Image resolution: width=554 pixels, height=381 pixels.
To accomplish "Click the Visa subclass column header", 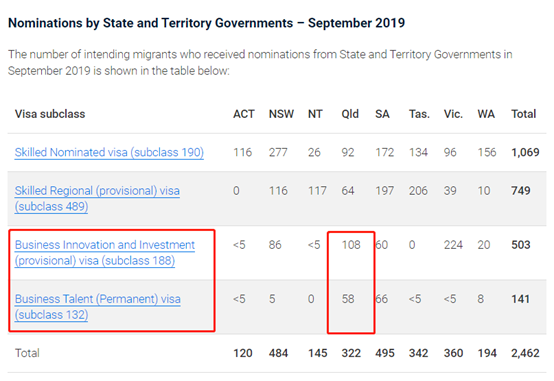I will click(50, 114).
